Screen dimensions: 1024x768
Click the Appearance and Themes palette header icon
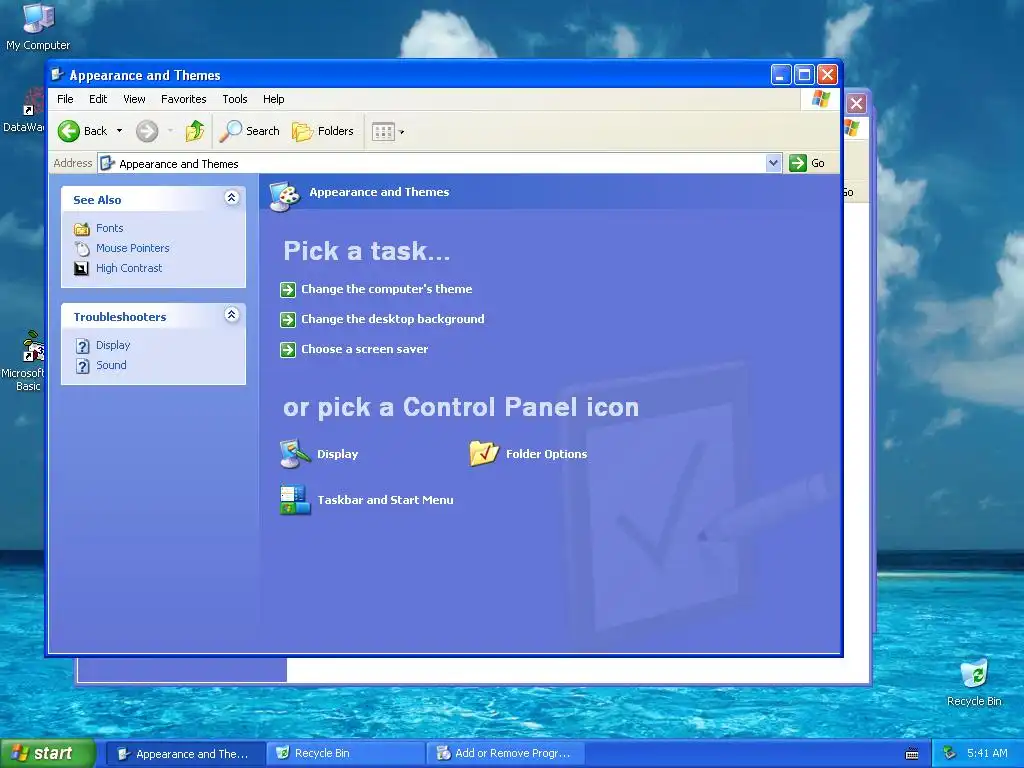(x=285, y=196)
